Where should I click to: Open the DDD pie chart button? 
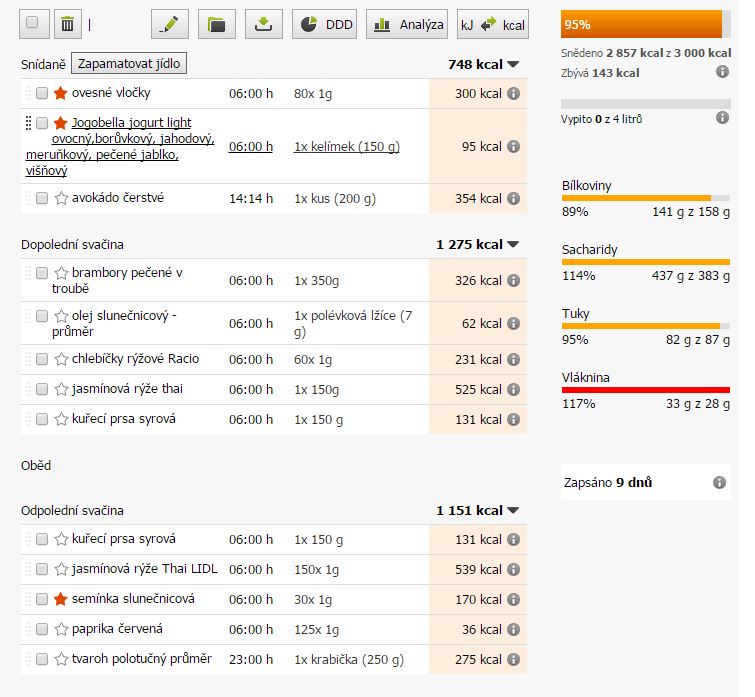click(x=324, y=24)
